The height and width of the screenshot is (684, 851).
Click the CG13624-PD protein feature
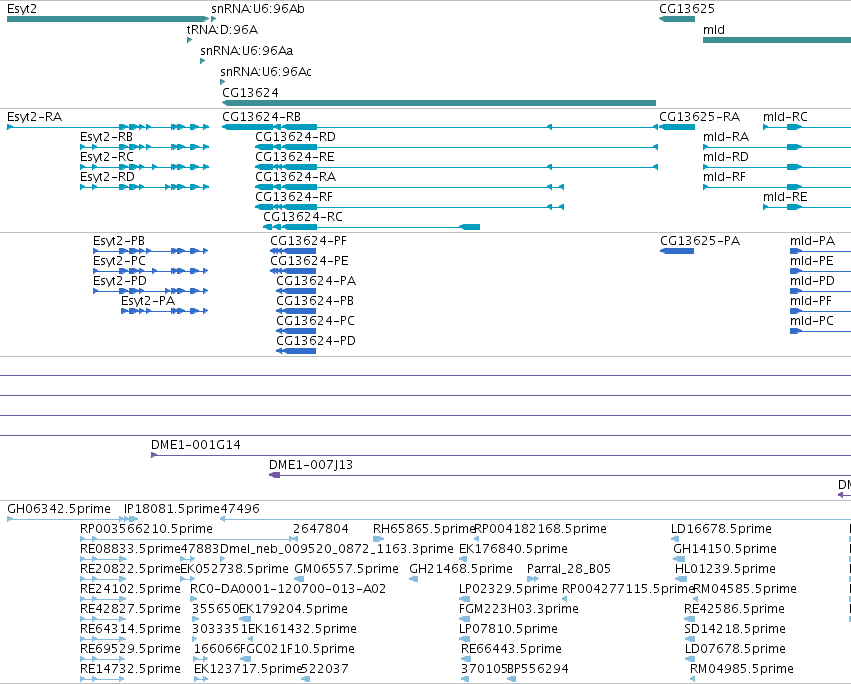pos(296,351)
